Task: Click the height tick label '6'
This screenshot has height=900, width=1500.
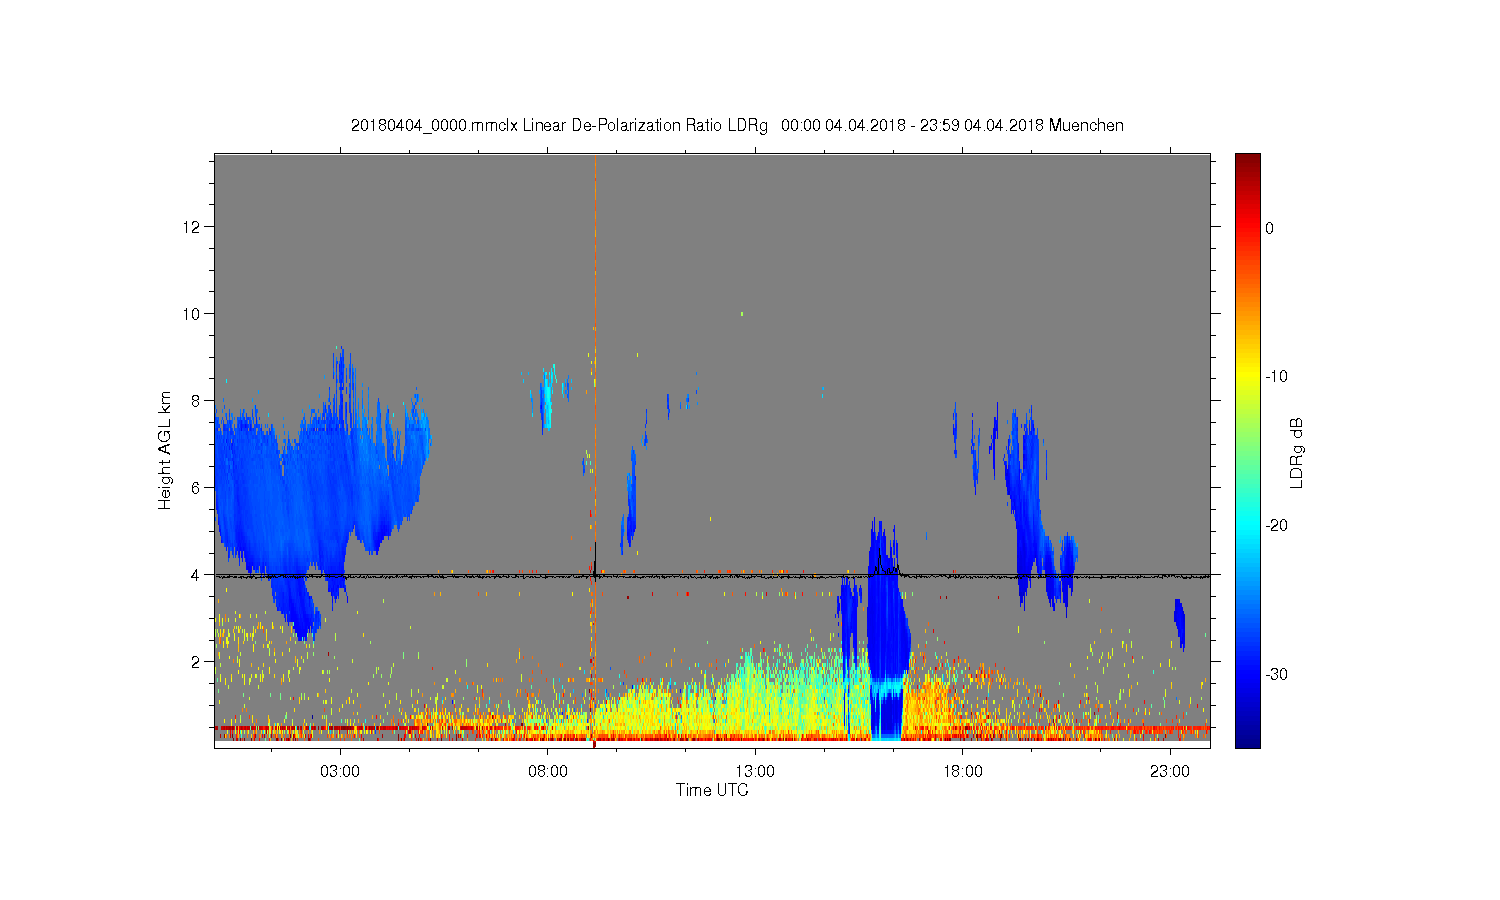Action: tap(196, 488)
